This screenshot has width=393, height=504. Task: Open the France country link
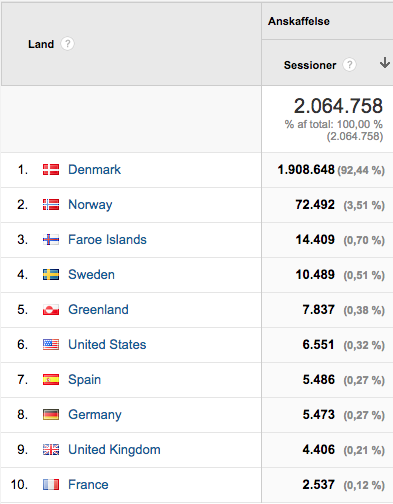click(x=88, y=485)
